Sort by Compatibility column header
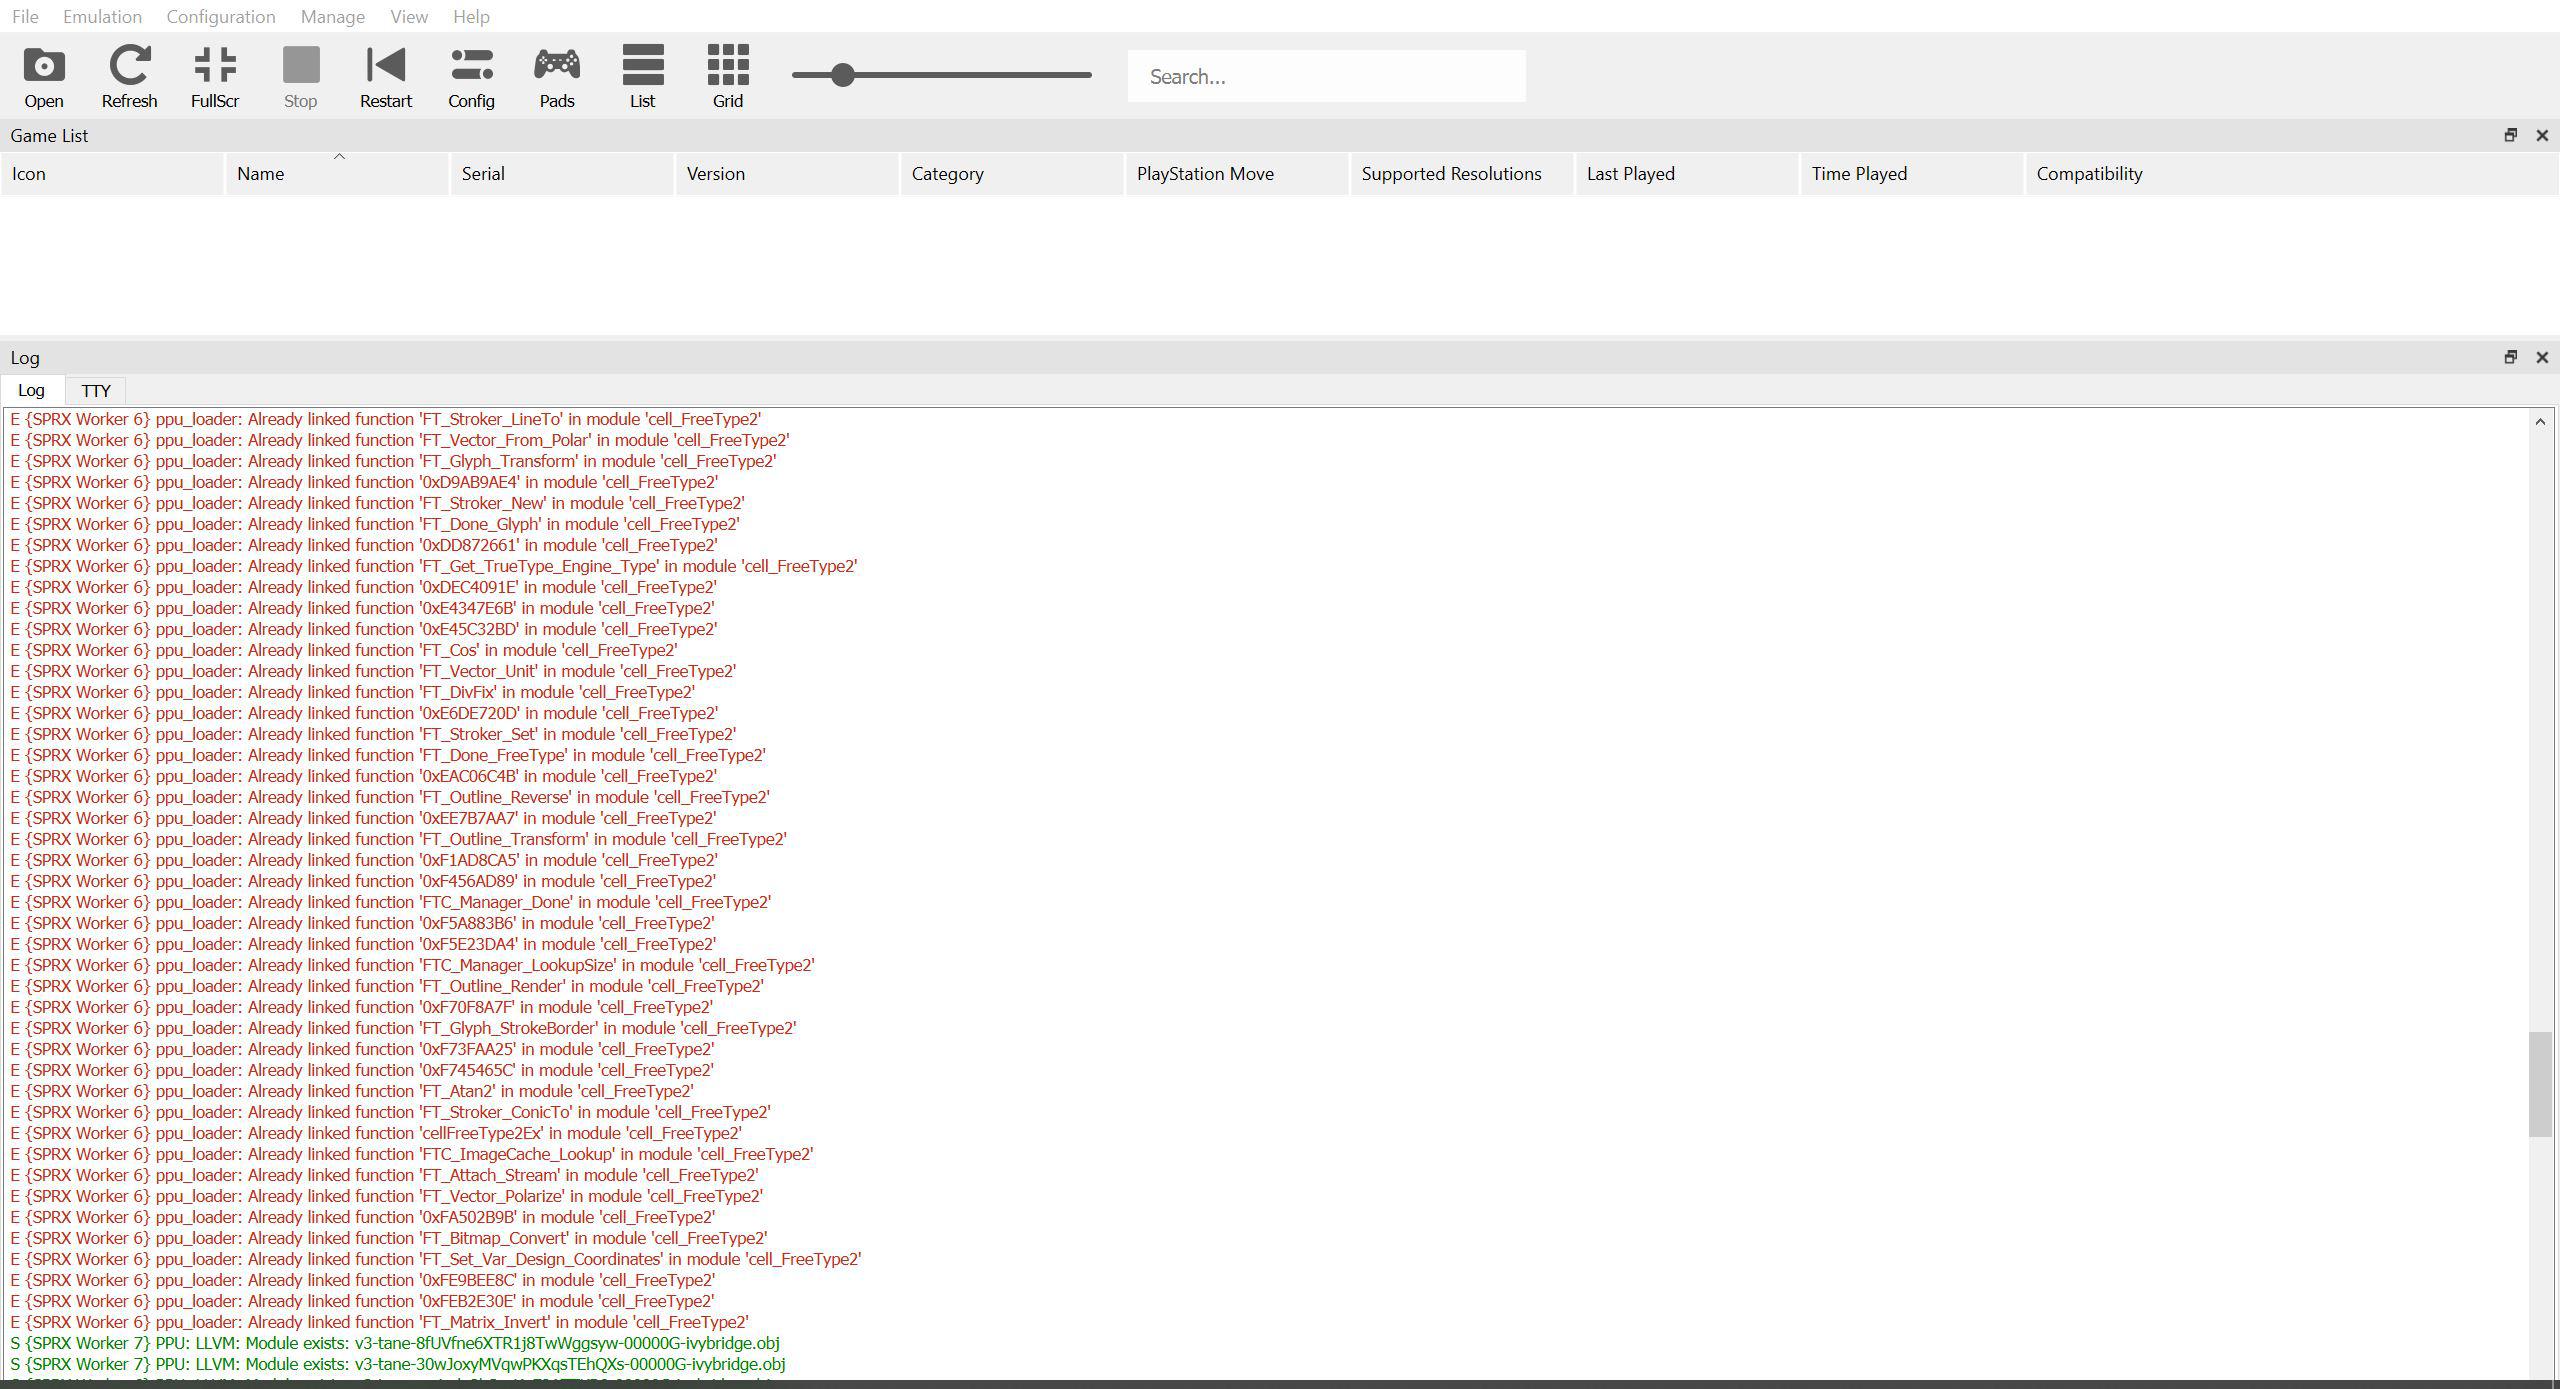This screenshot has width=2560, height=1389. click(x=2089, y=174)
